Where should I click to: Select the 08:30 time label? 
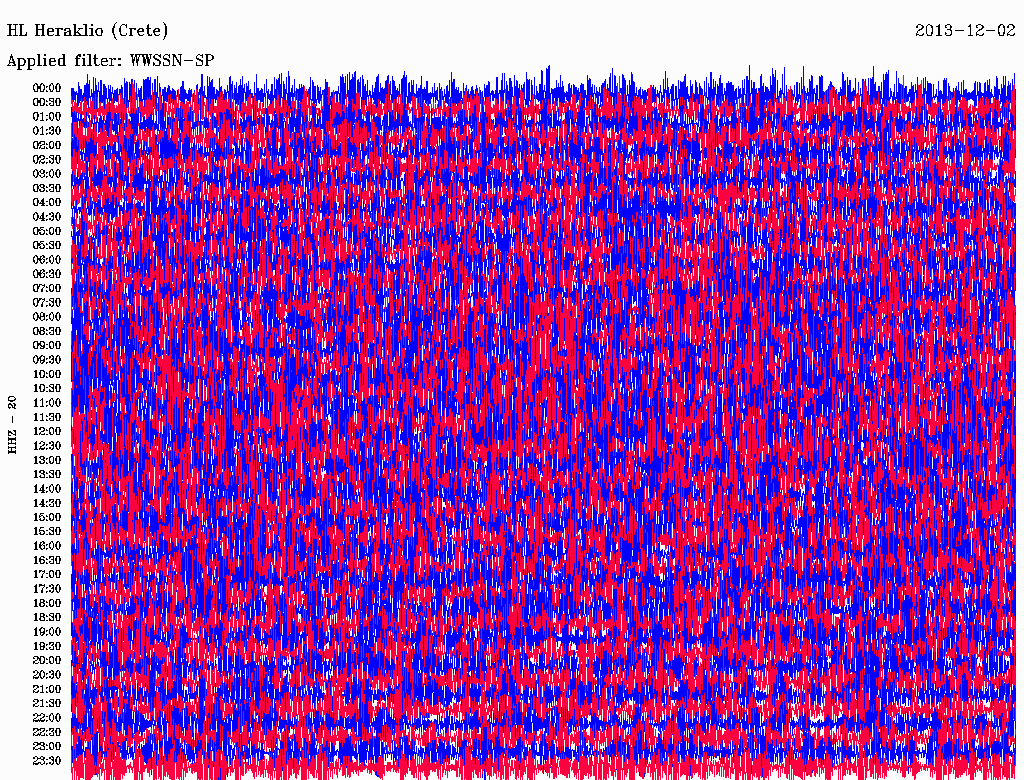(x=47, y=331)
